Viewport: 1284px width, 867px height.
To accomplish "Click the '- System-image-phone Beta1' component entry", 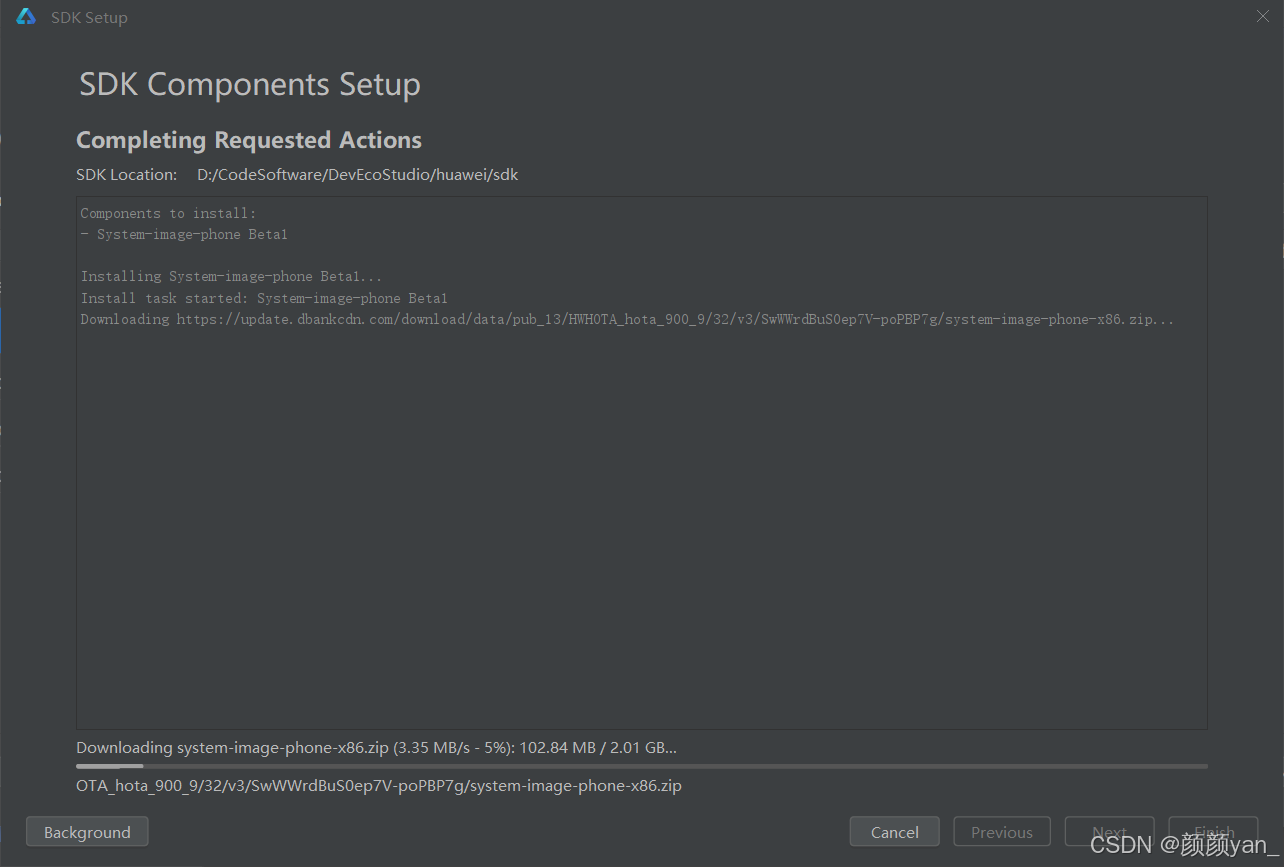I will point(184,234).
